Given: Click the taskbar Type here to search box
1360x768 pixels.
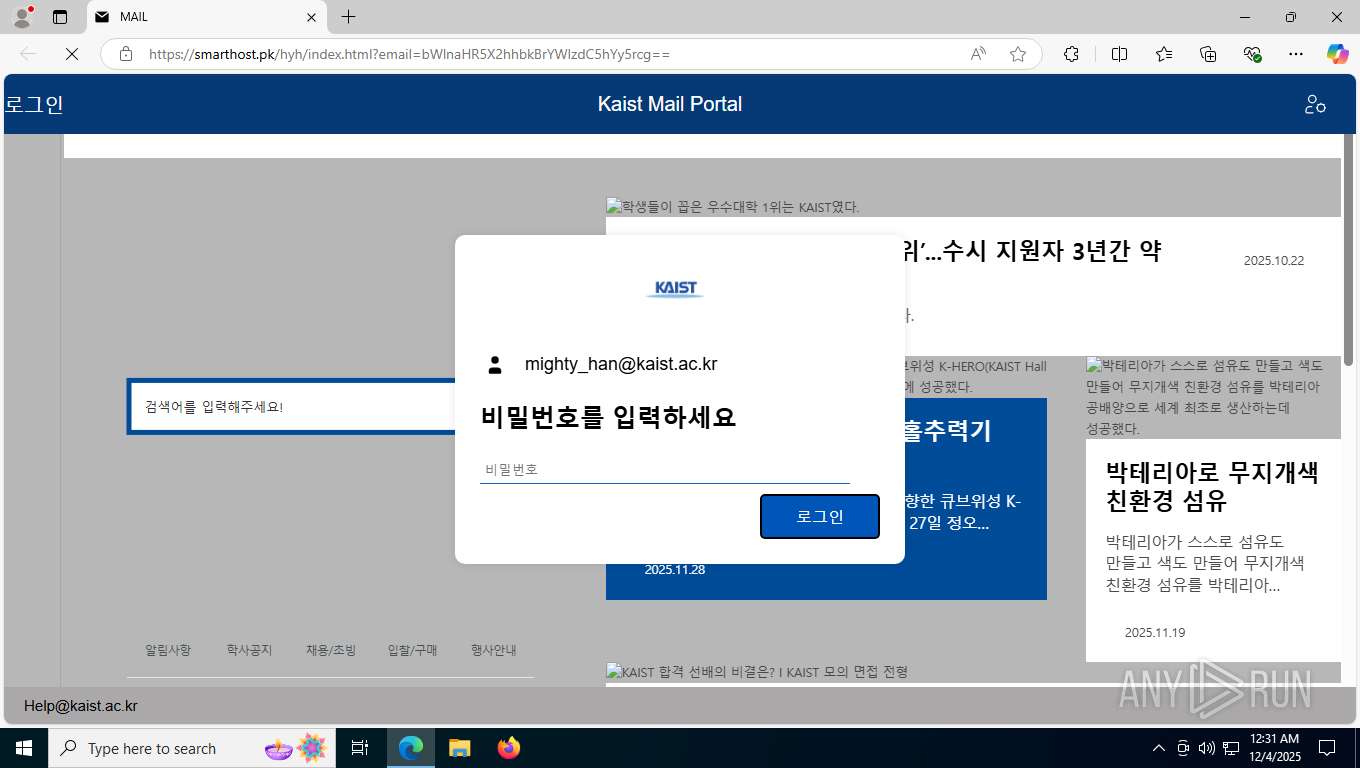Looking at the screenshot, I should [x=192, y=748].
